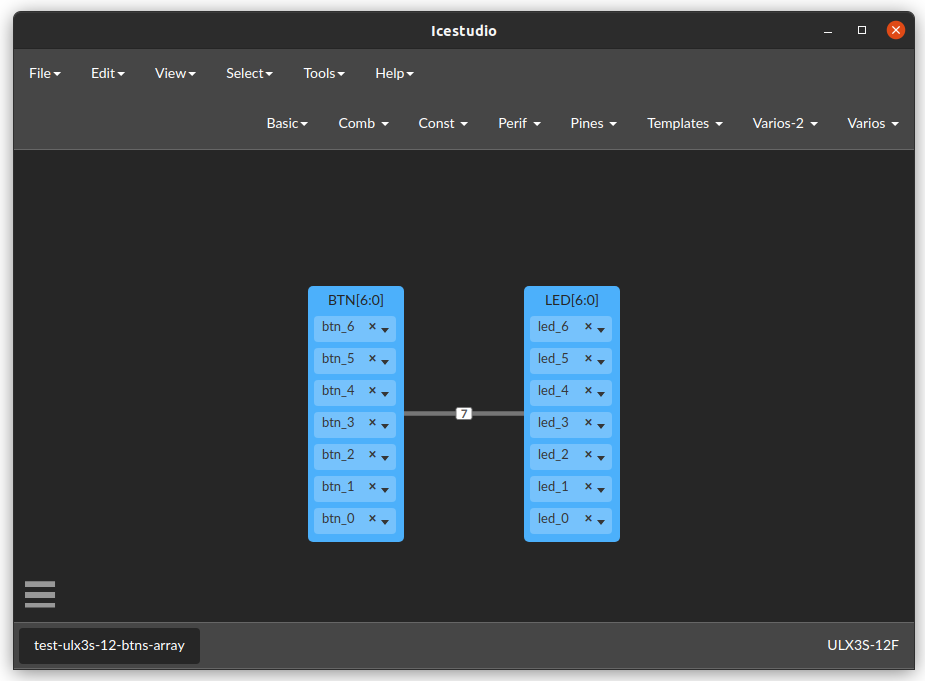Viewport: 925px width, 681px height.
Task: Clear the led_0 pin assignment
Action: (x=587, y=519)
